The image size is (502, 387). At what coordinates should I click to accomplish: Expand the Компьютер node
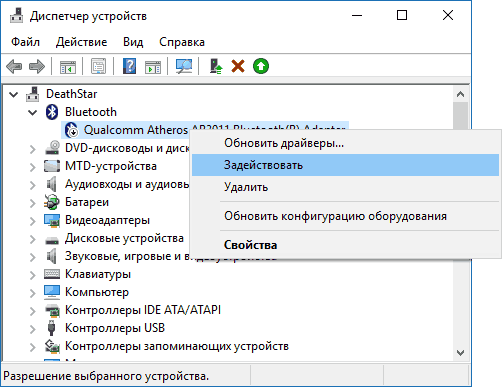click(x=32, y=293)
